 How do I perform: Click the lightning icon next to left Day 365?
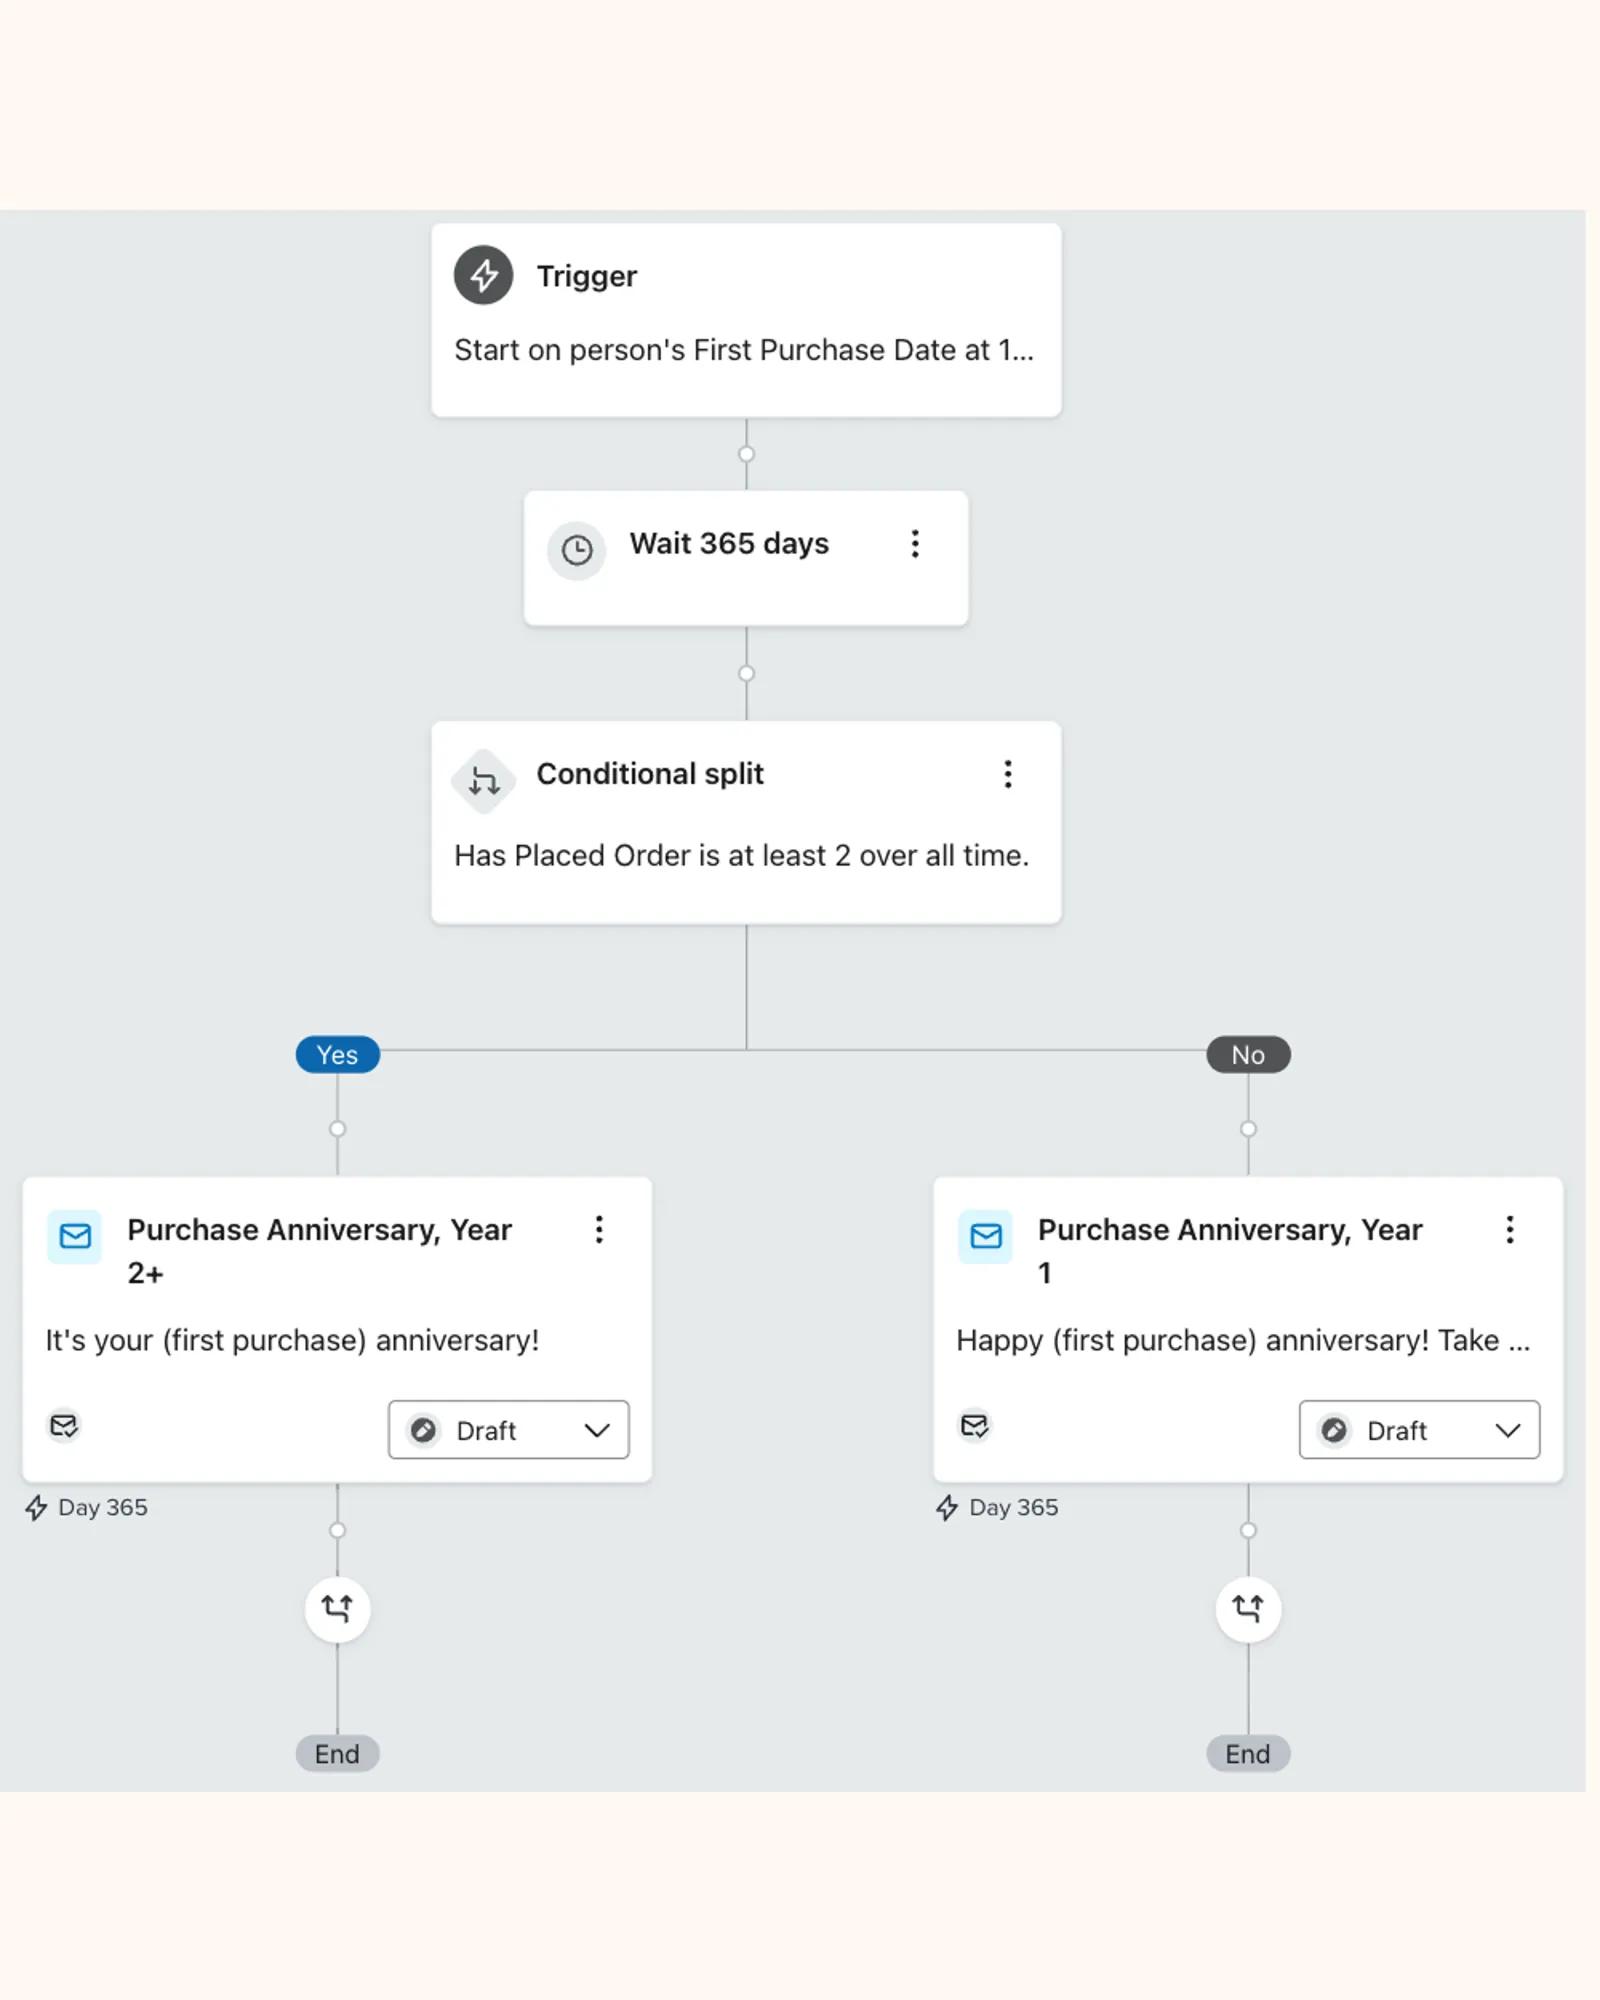[37, 1507]
